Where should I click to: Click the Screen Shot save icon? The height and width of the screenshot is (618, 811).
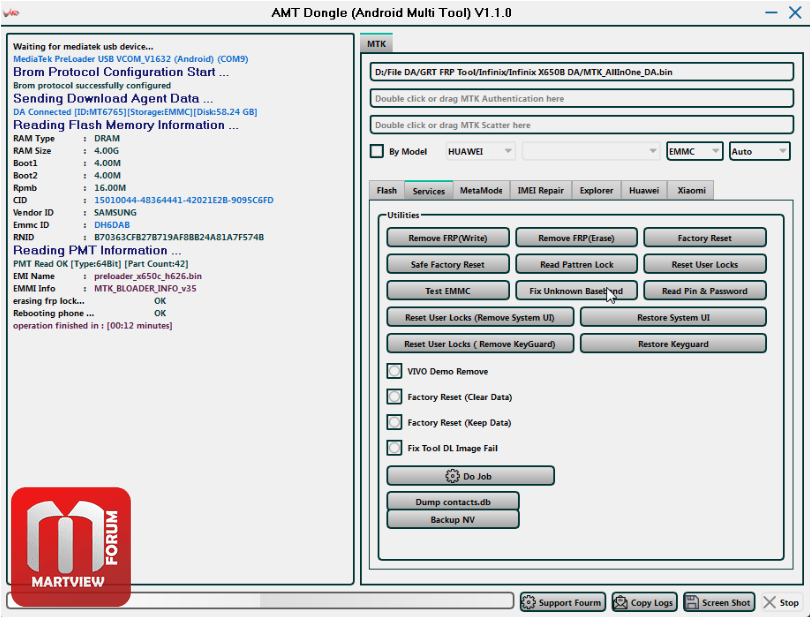tap(692, 602)
